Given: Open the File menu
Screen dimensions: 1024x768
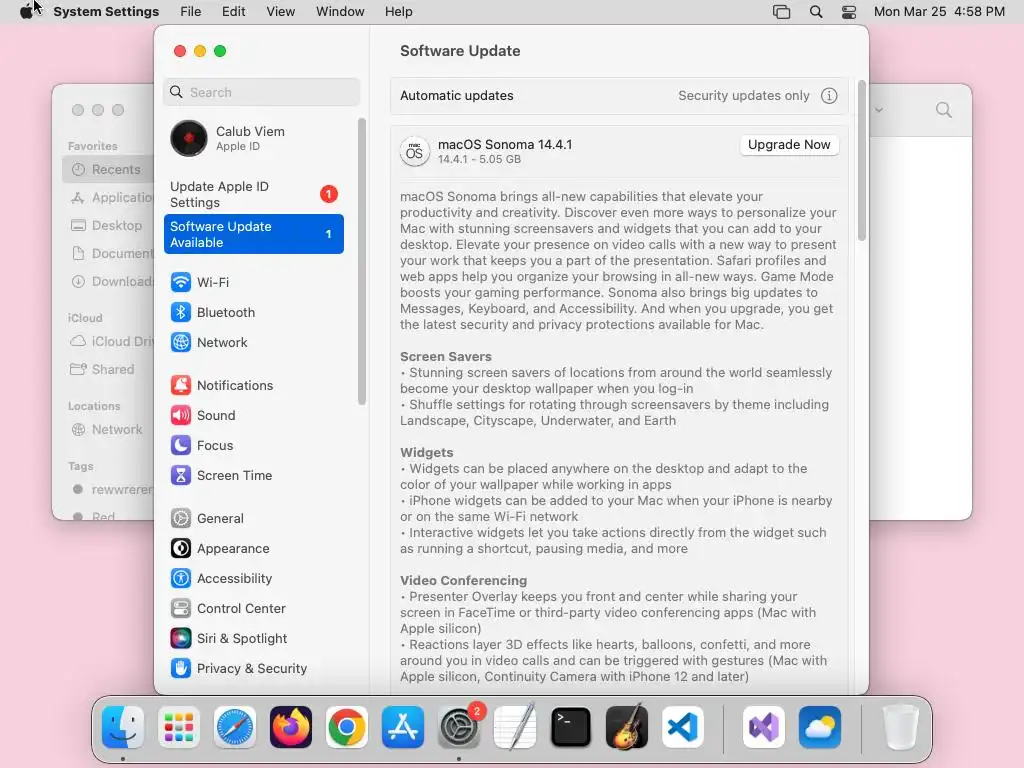Looking at the screenshot, I should [x=191, y=12].
